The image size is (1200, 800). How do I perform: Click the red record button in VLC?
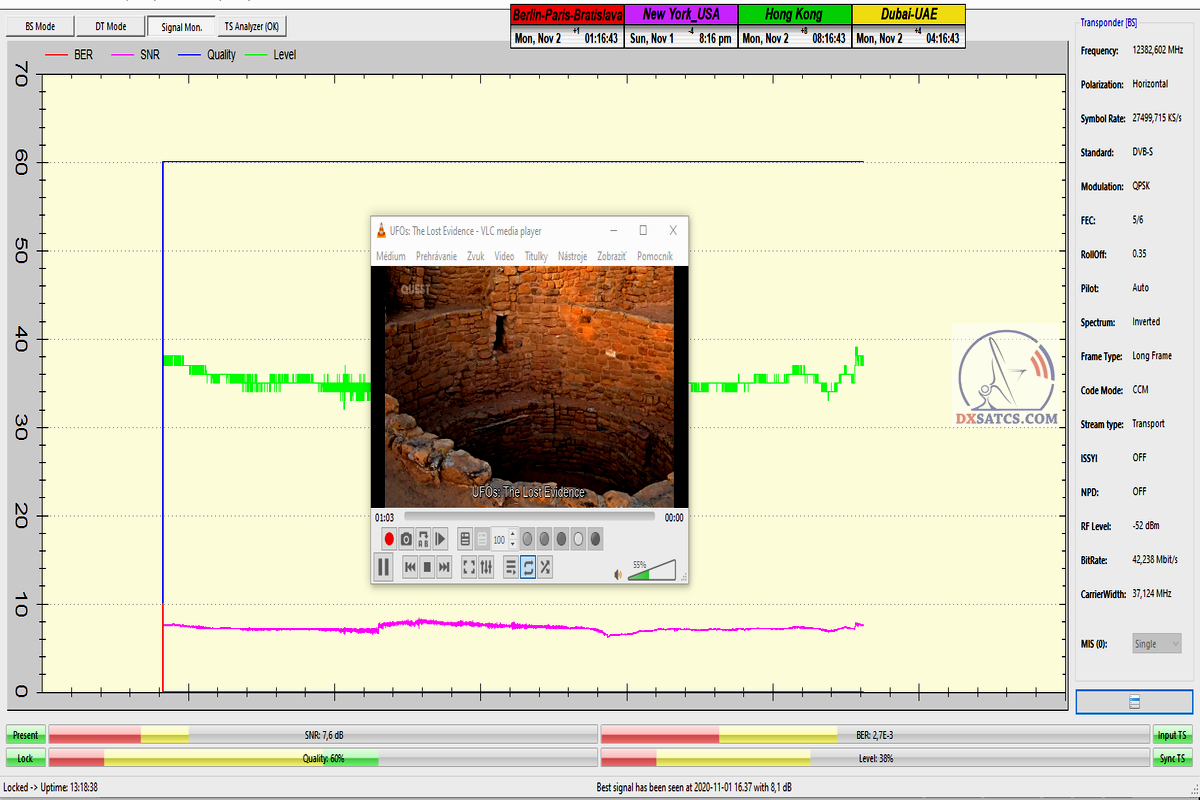389,539
